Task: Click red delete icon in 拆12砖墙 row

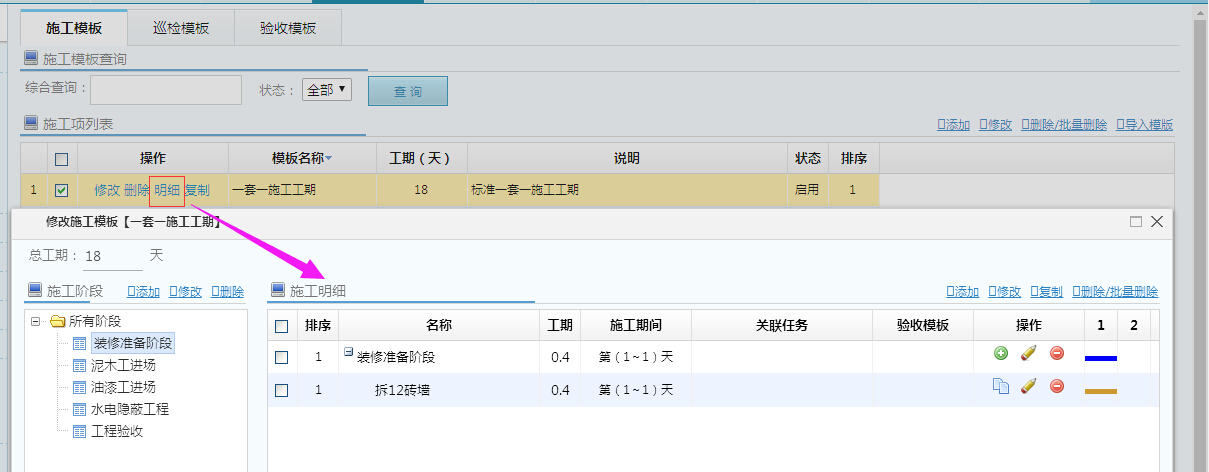Action: tap(1057, 387)
